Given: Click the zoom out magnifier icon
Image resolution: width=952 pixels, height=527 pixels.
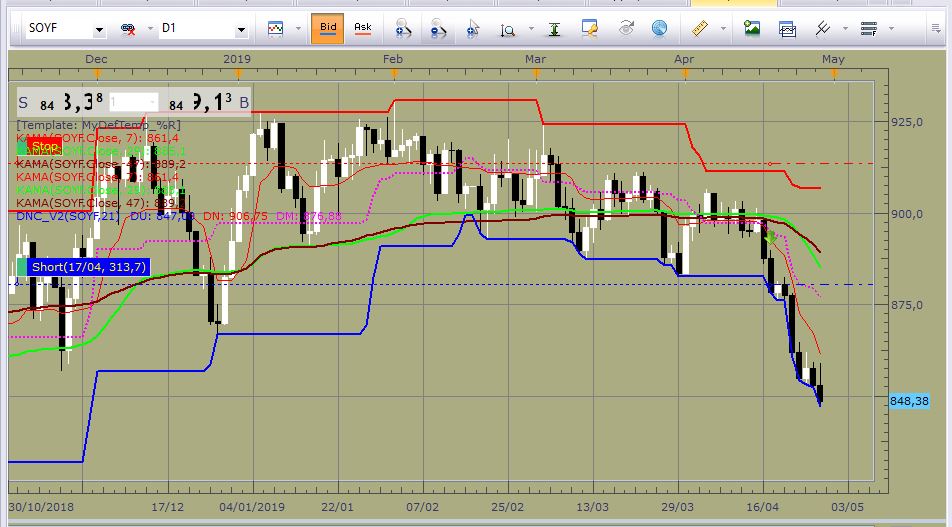Looking at the screenshot, I should pos(438,28).
